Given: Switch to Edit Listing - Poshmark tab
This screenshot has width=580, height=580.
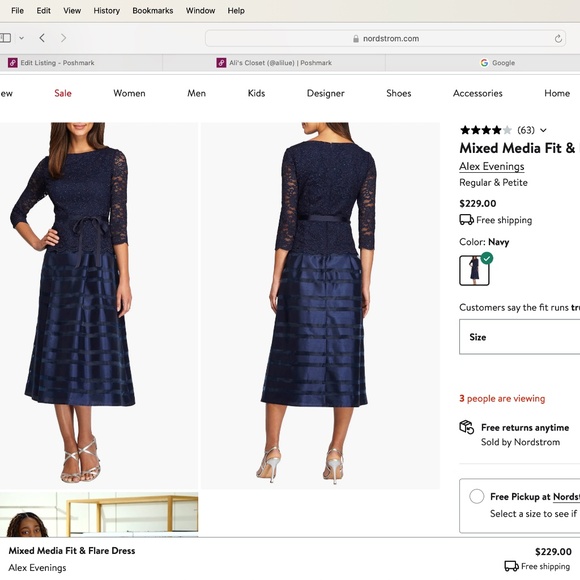Looking at the screenshot, I should 81,63.
